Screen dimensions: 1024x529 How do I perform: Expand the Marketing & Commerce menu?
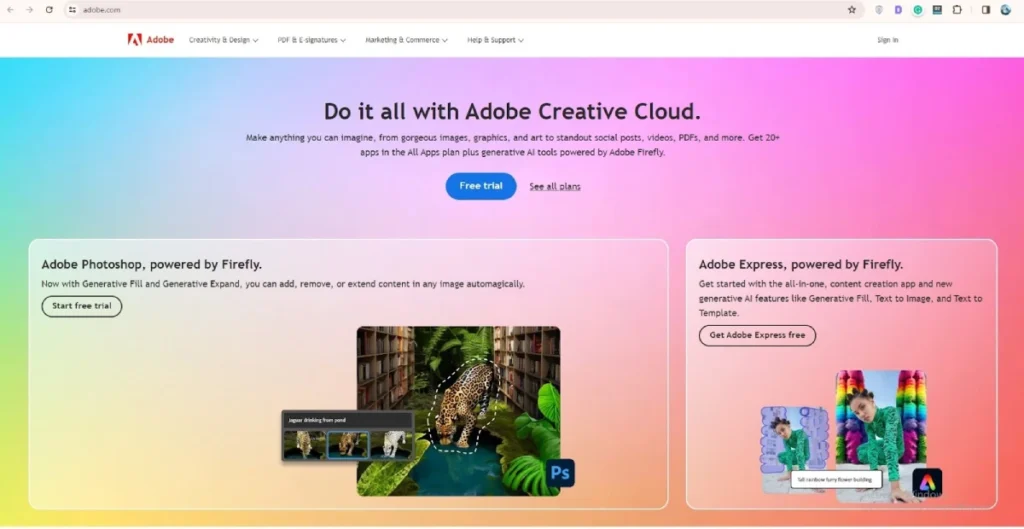point(406,40)
